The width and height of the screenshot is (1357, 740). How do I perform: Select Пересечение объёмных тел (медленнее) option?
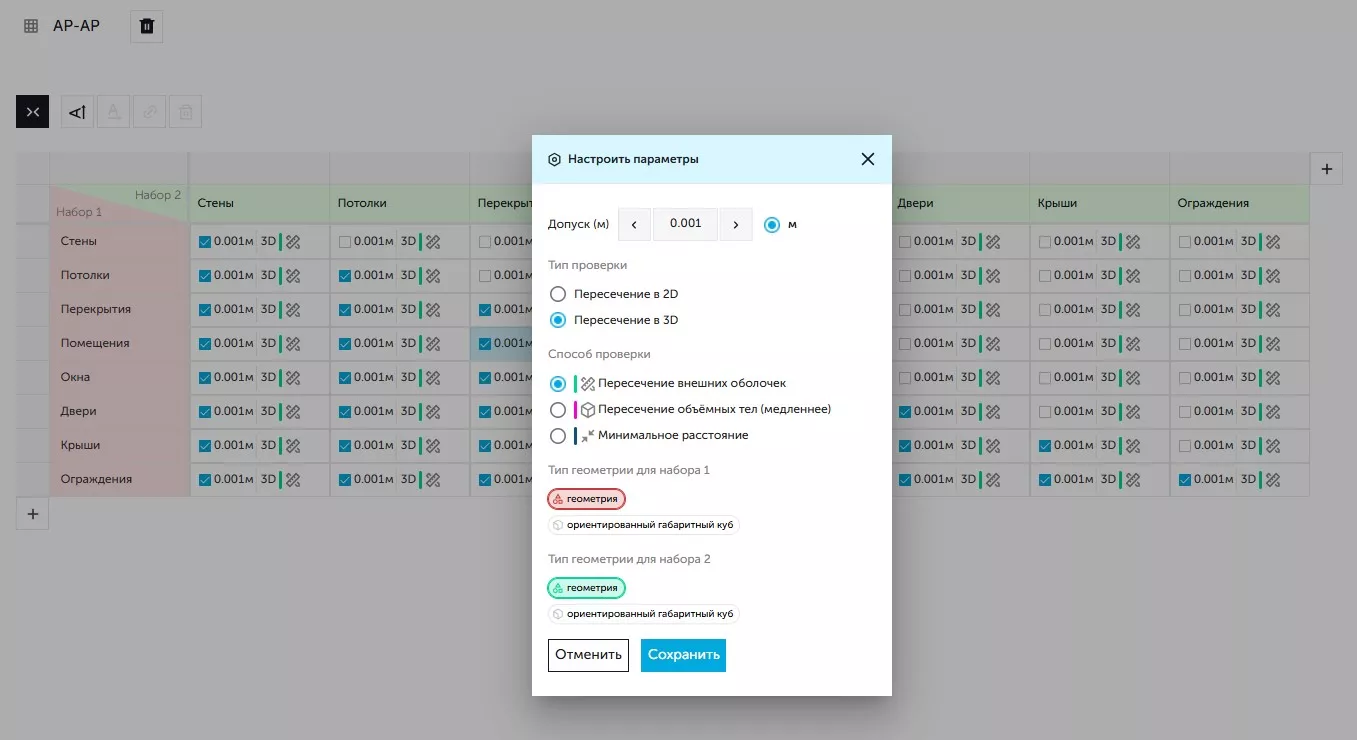[558, 409]
